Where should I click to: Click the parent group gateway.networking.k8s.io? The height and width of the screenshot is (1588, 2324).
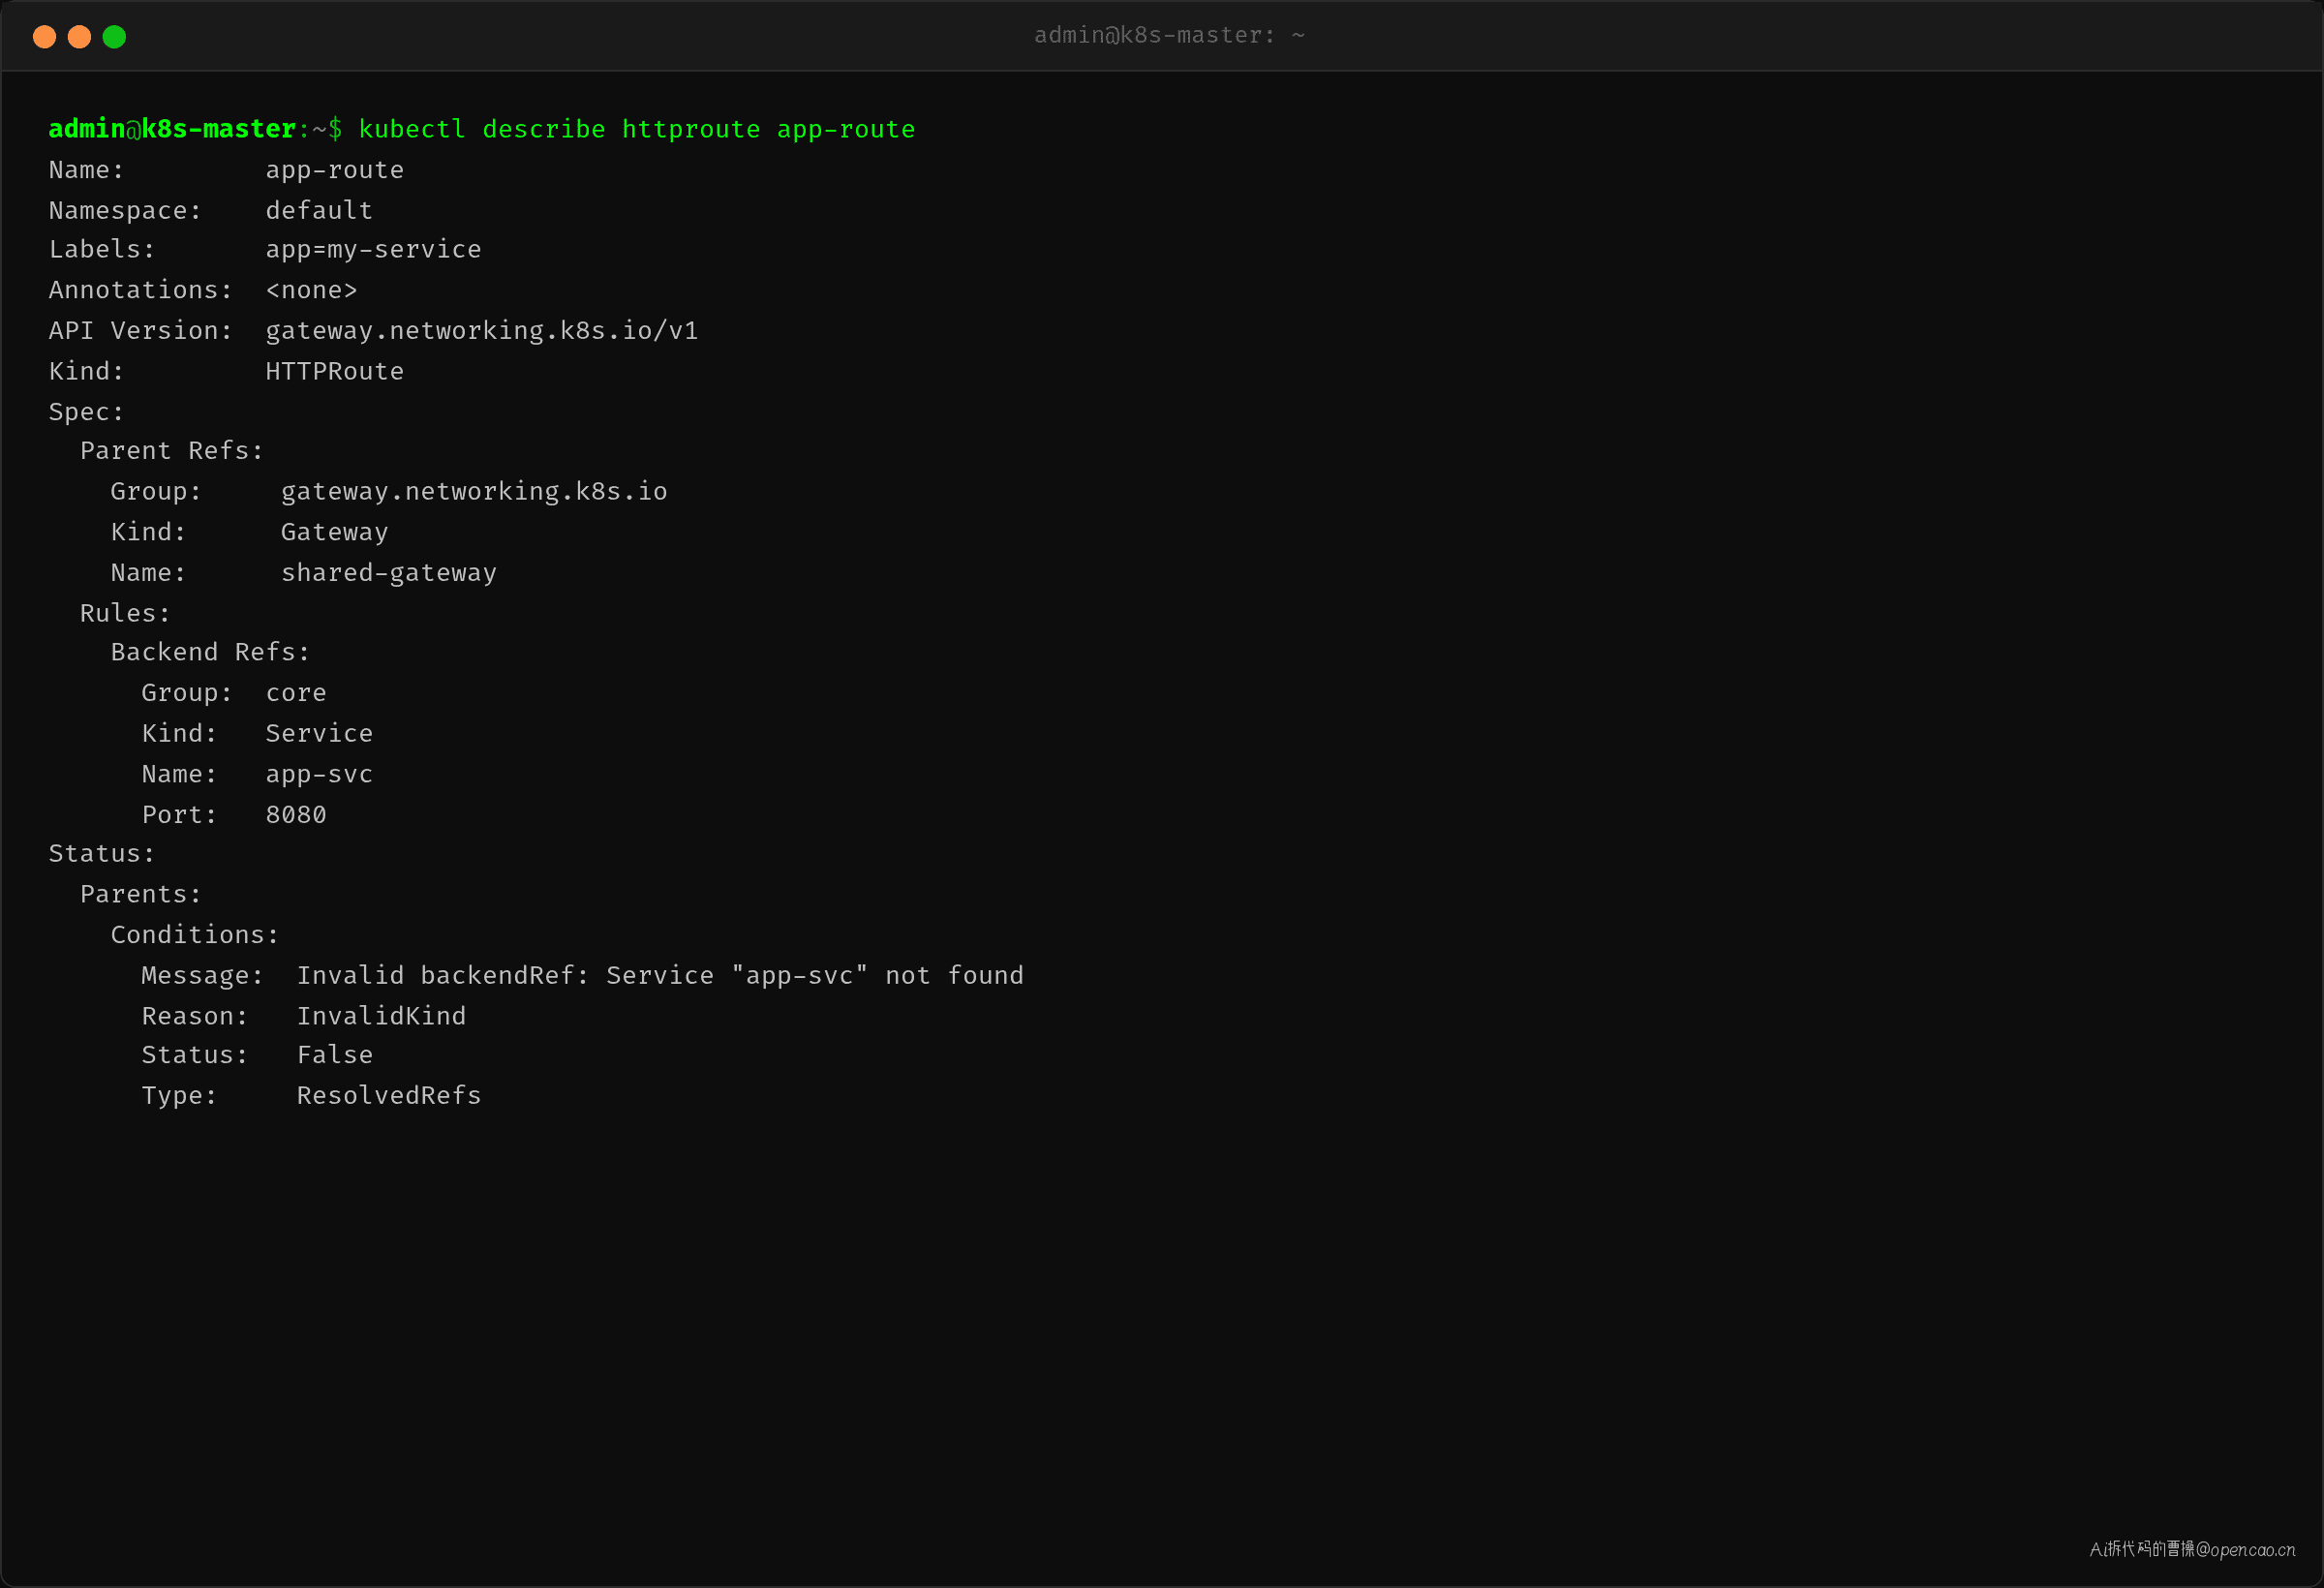473,492
